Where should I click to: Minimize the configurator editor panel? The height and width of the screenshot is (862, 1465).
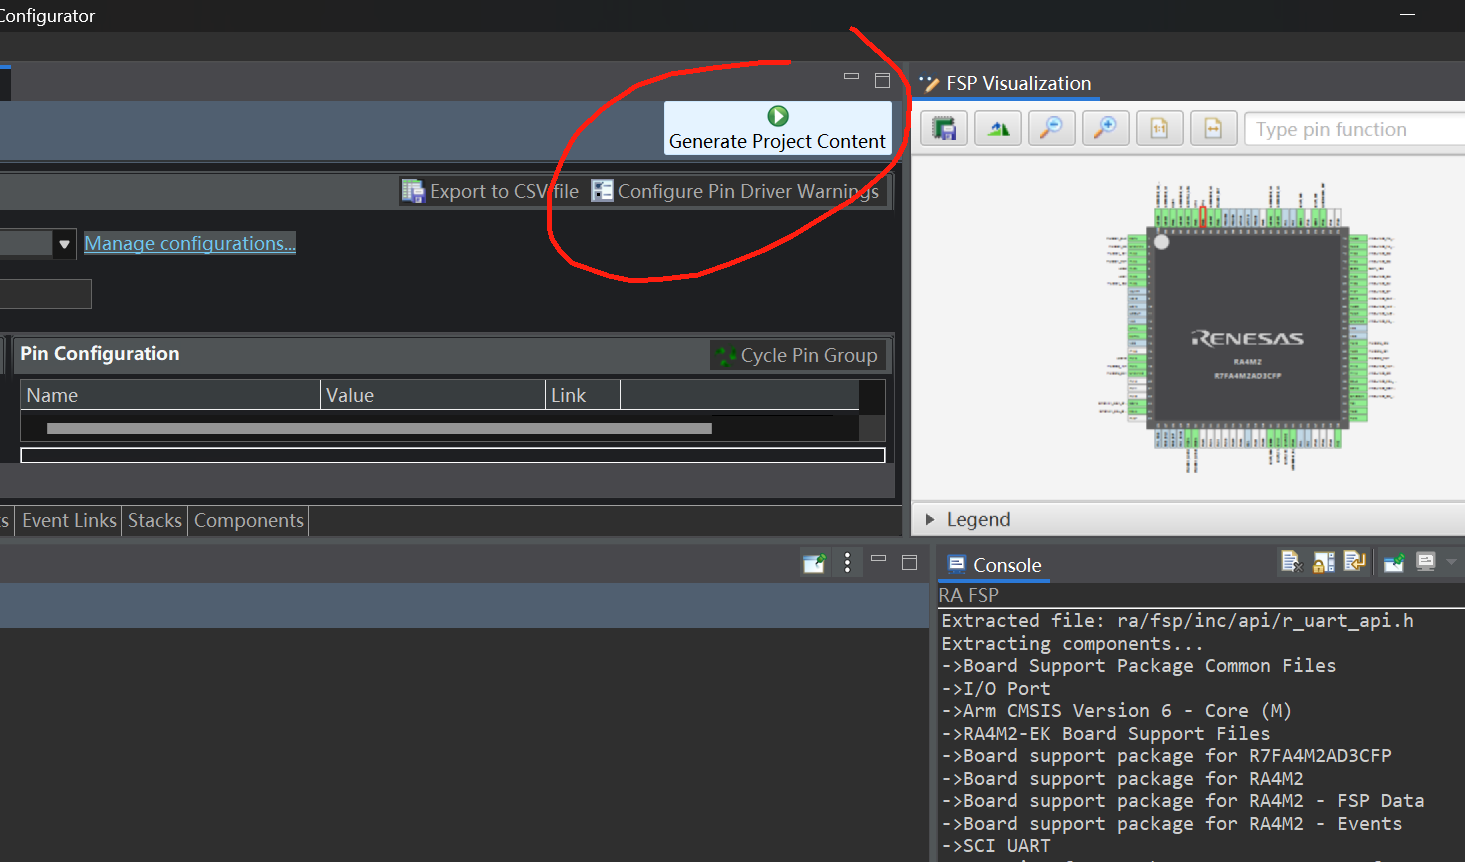[852, 76]
